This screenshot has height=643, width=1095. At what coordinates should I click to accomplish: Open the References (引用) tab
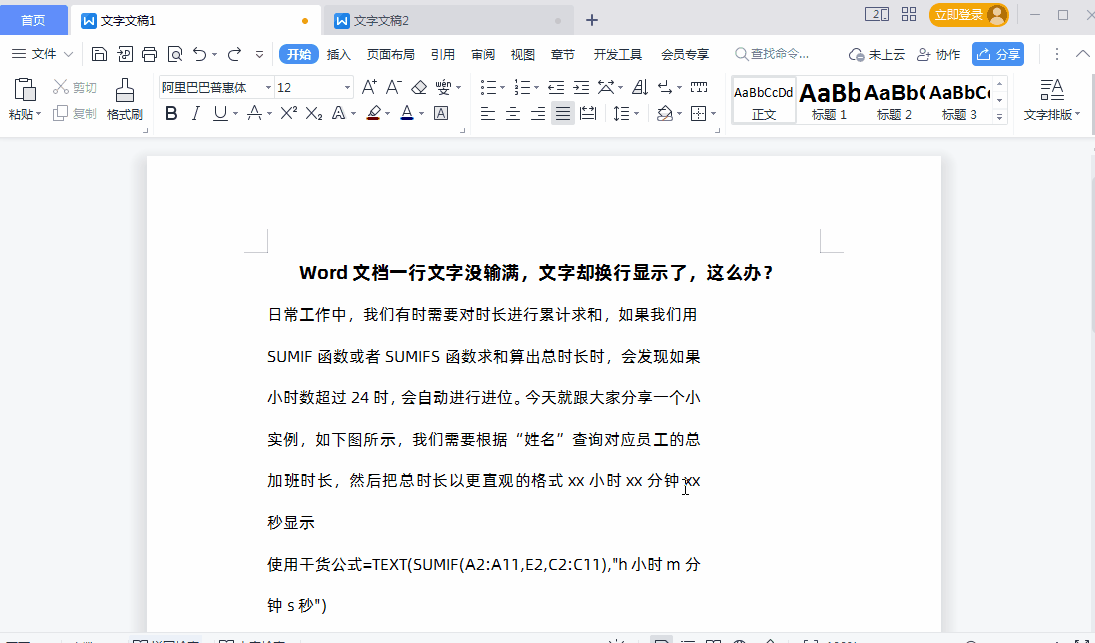click(x=443, y=54)
